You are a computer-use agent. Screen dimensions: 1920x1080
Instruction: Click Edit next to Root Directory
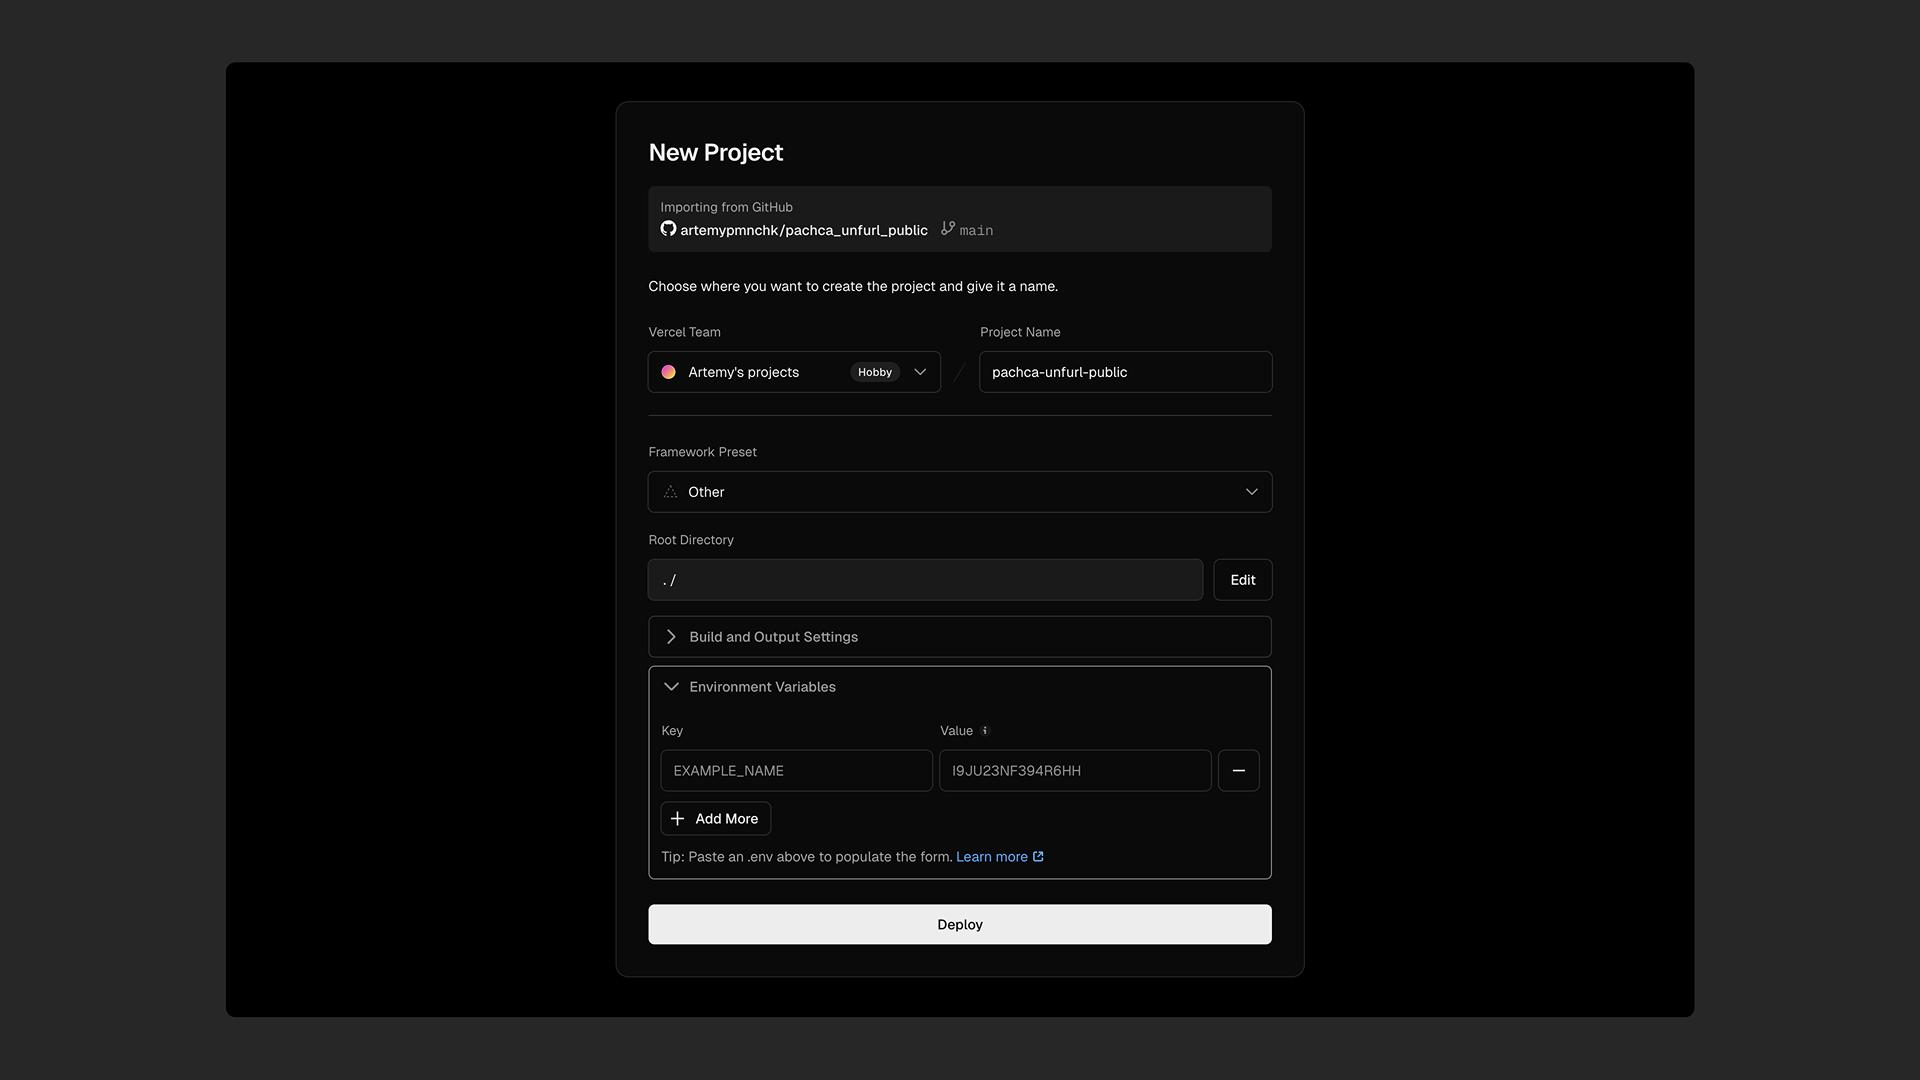pos(1242,580)
